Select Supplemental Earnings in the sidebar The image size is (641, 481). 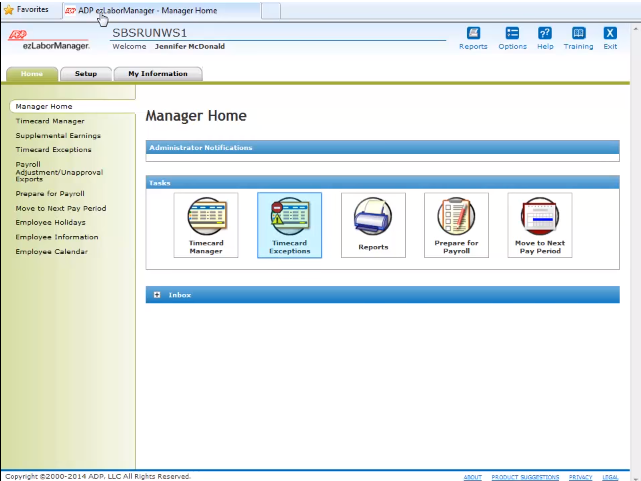(x=58, y=135)
